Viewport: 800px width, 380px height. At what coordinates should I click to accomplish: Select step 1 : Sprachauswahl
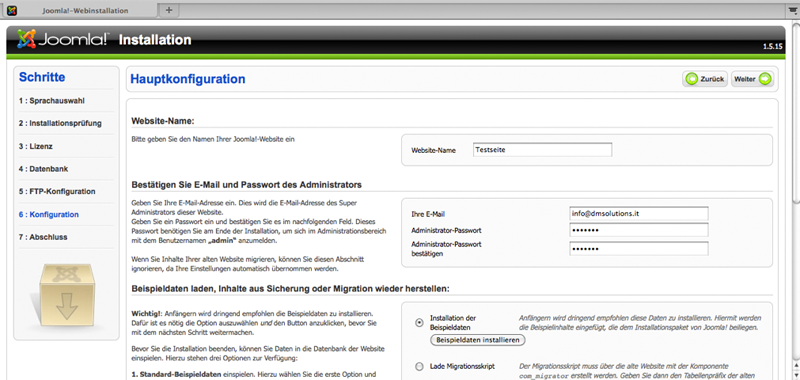click(52, 100)
